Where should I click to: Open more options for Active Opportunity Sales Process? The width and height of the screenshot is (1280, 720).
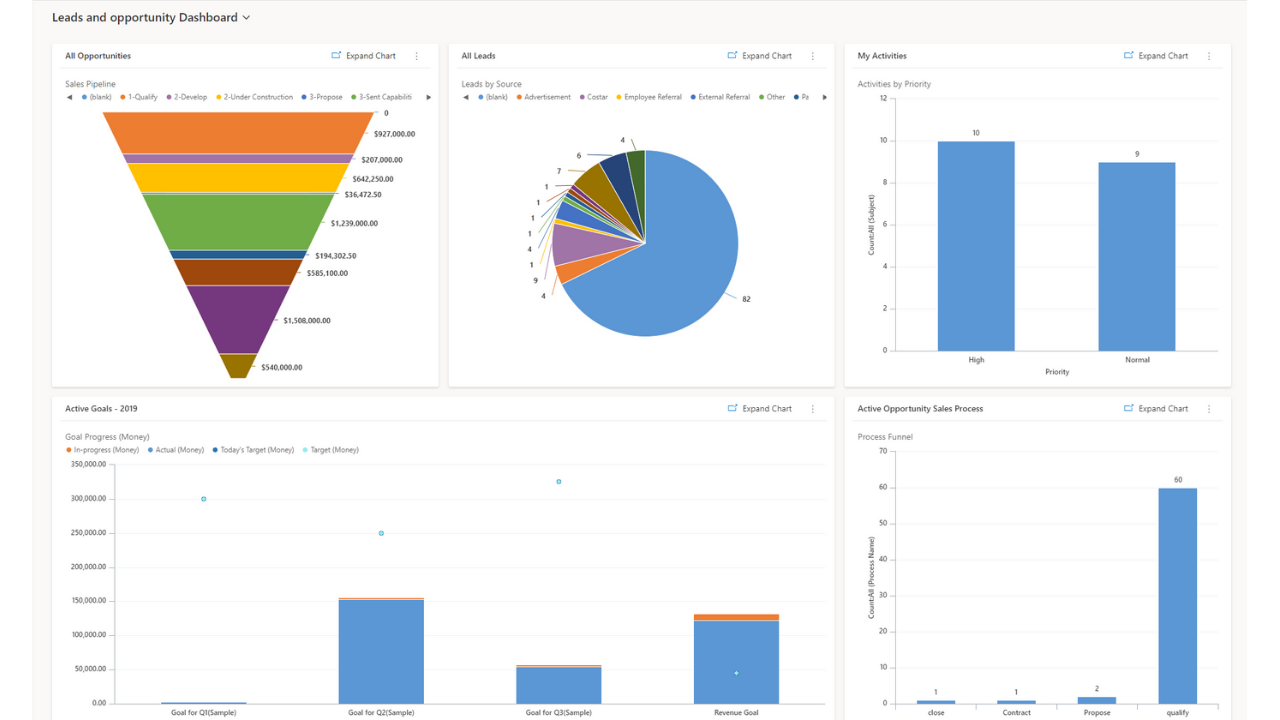[1209, 409]
